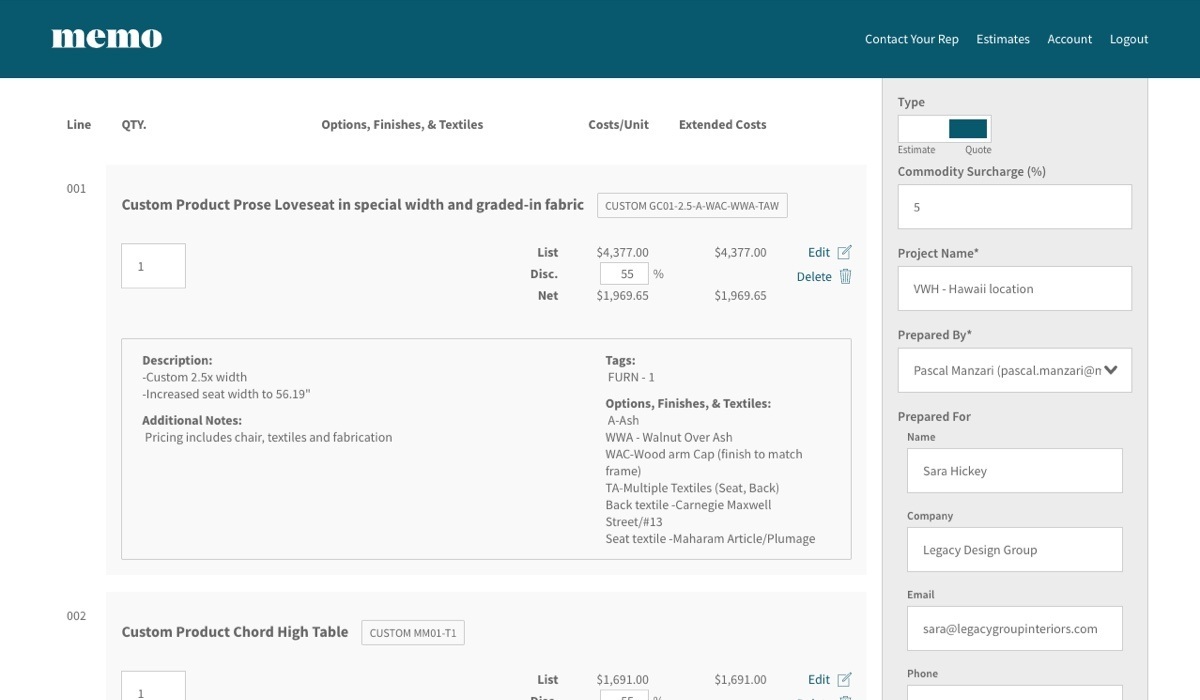
Task: Click the Commodity Surcharge input field
Action: (1014, 207)
